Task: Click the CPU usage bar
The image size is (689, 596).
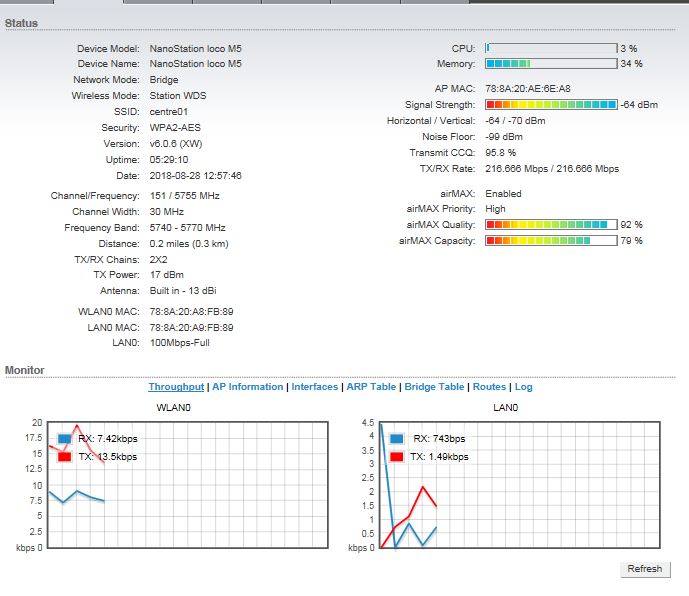Action: pos(551,48)
